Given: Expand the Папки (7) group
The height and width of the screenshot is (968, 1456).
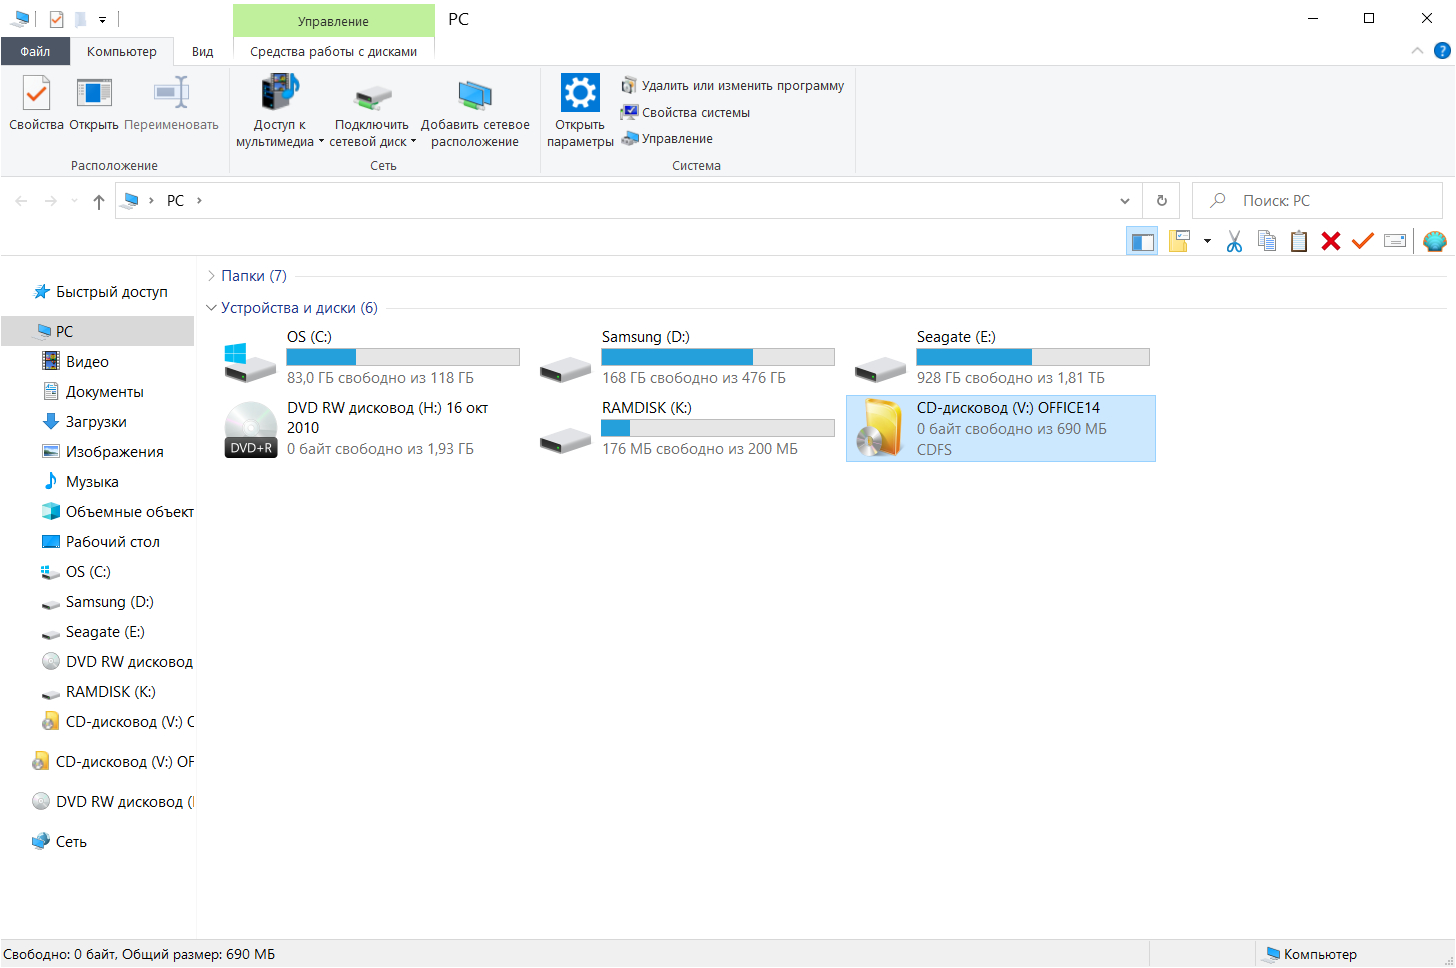Looking at the screenshot, I should 211,276.
